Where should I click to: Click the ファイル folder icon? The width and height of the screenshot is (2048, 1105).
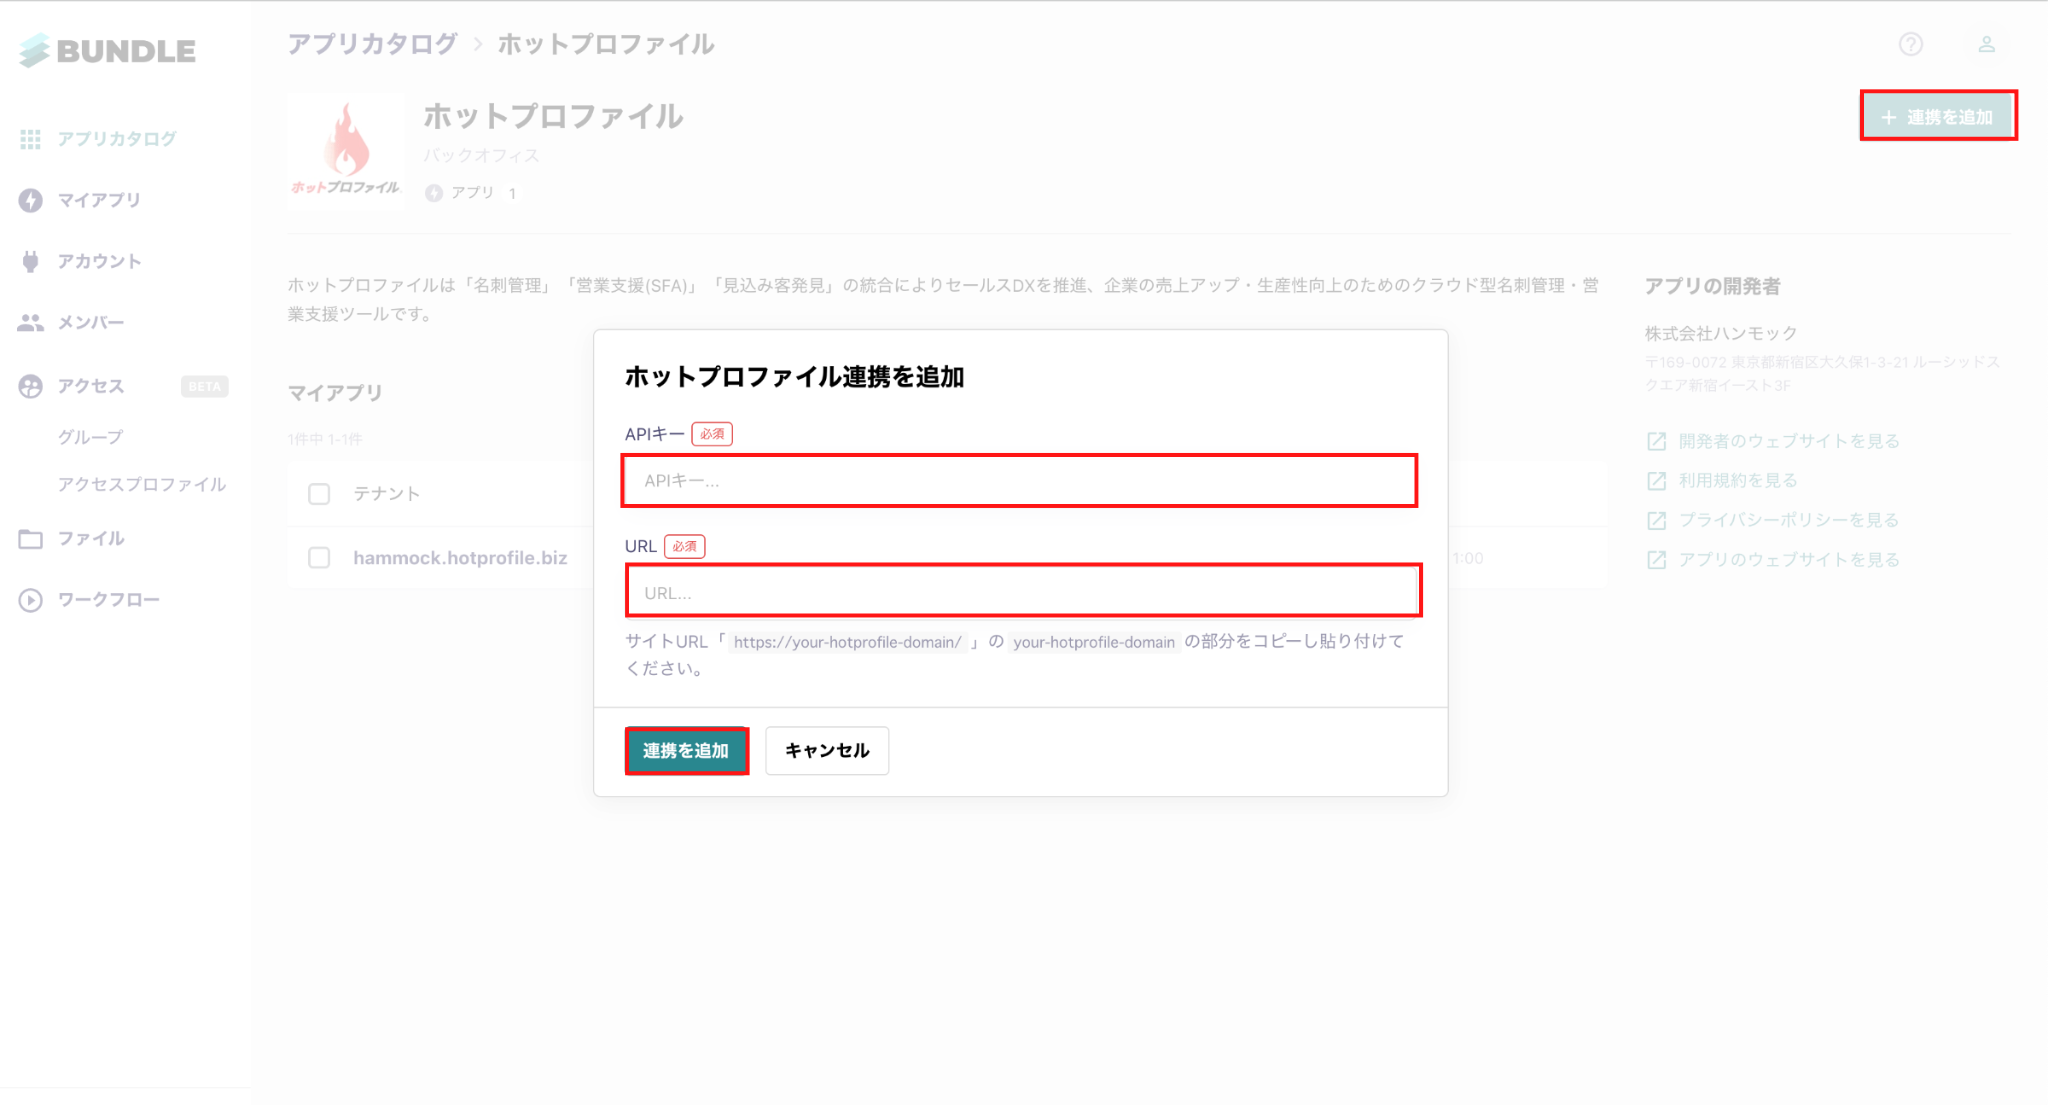(31, 538)
